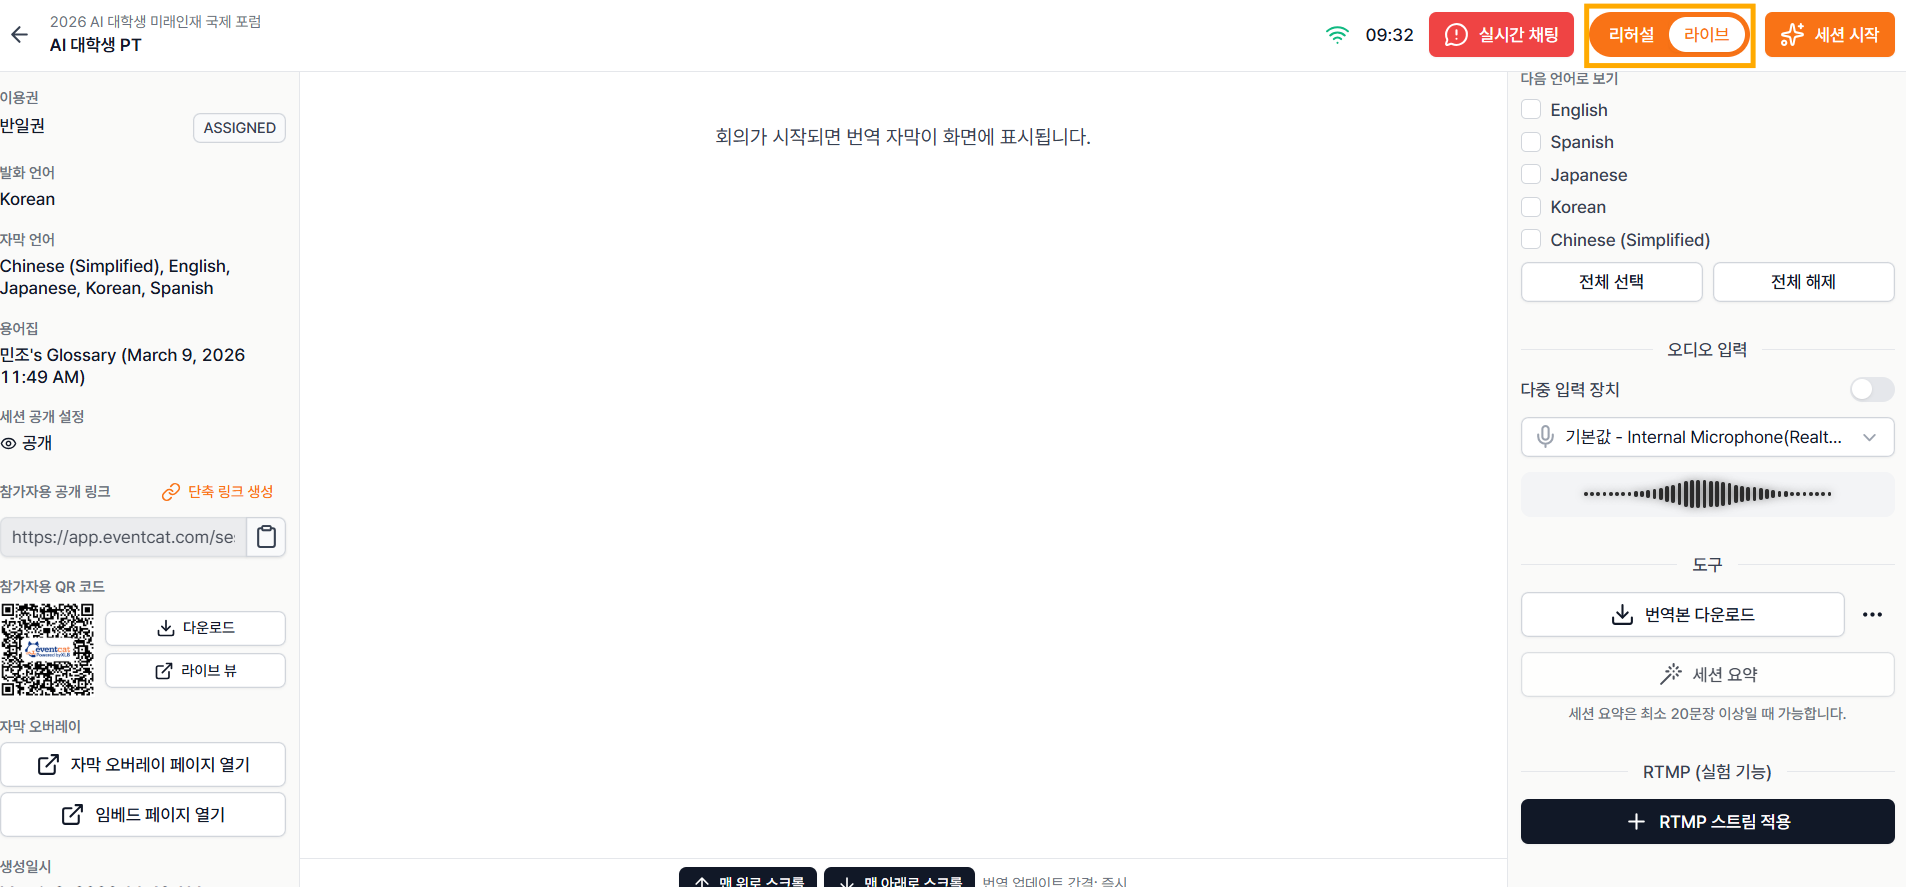Click the three-dot more options icon

[x=1872, y=615]
